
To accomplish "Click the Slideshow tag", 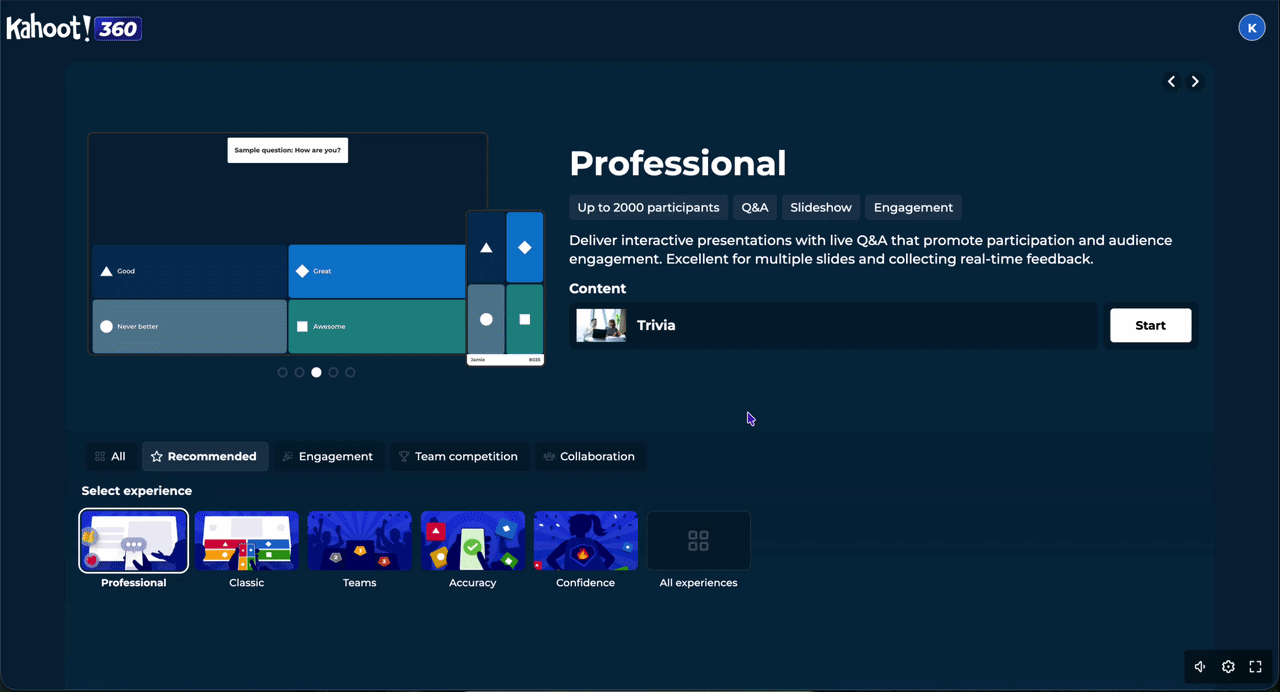I will [x=821, y=208].
